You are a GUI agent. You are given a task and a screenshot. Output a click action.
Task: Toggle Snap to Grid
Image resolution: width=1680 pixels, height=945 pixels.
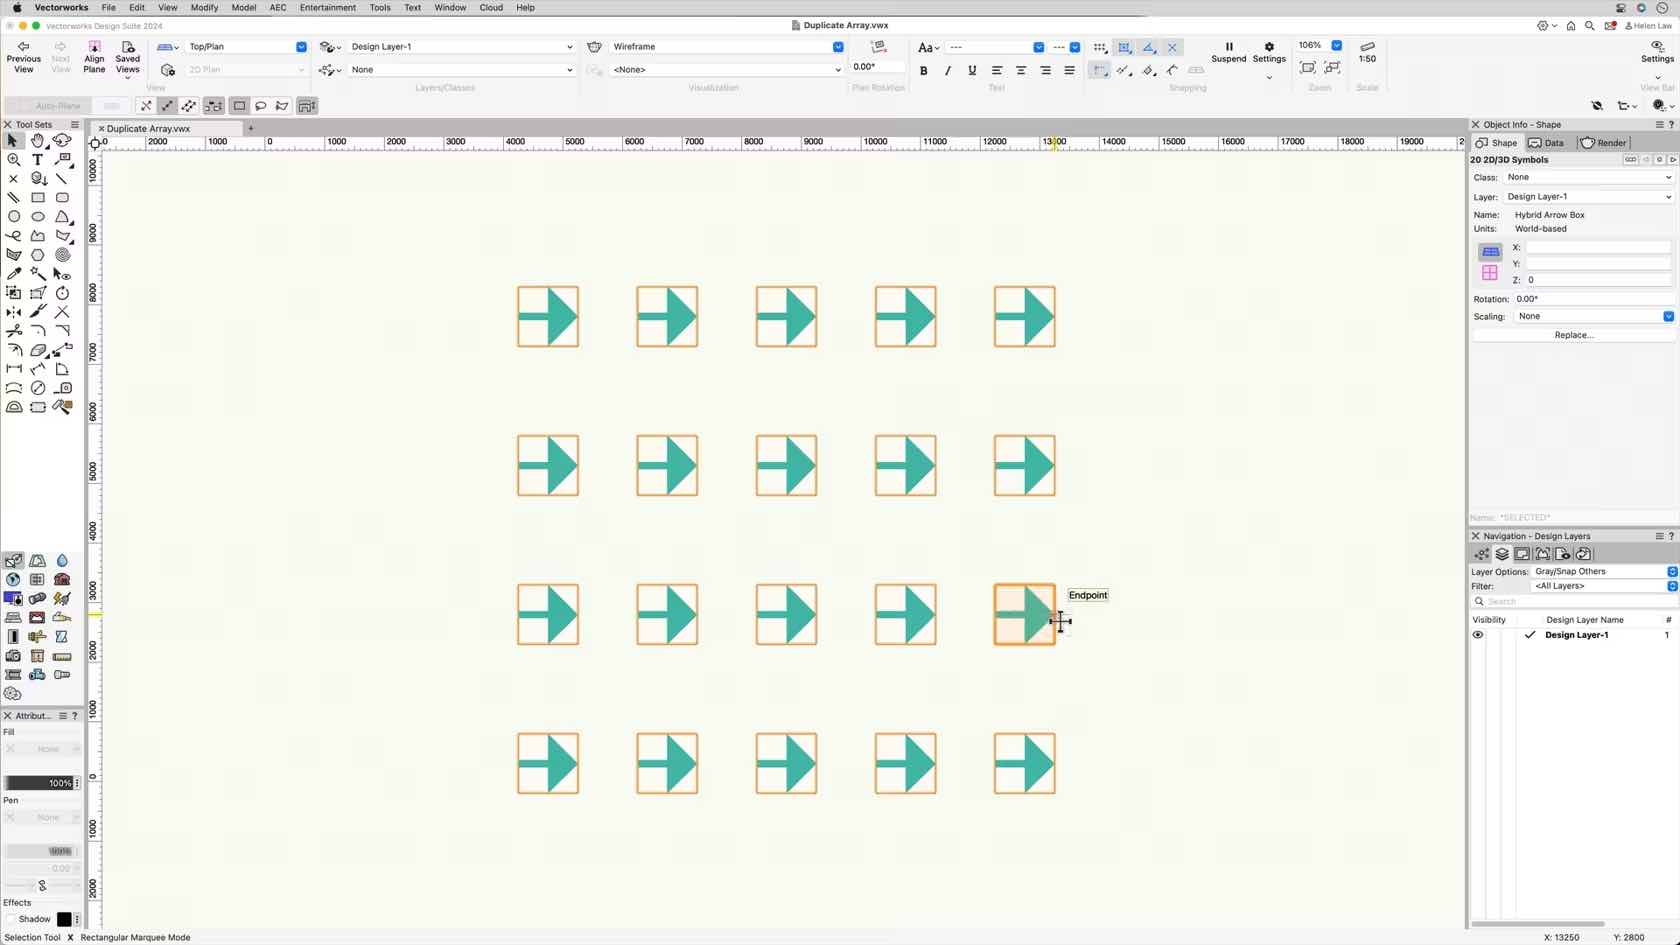pos(1100,47)
